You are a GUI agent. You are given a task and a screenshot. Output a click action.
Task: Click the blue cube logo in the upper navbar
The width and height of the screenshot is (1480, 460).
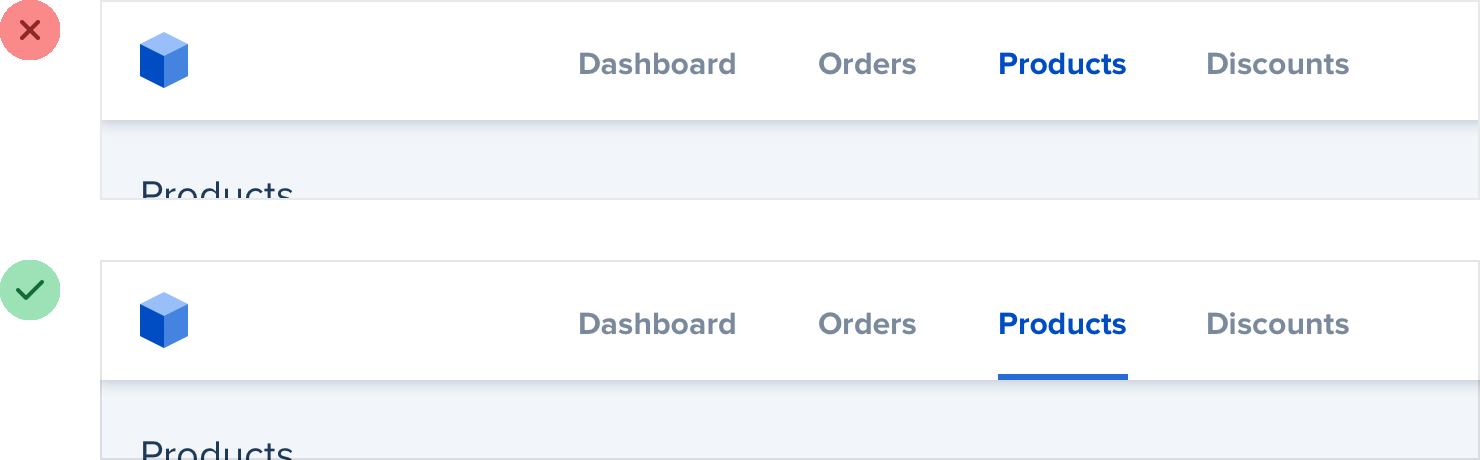click(164, 61)
